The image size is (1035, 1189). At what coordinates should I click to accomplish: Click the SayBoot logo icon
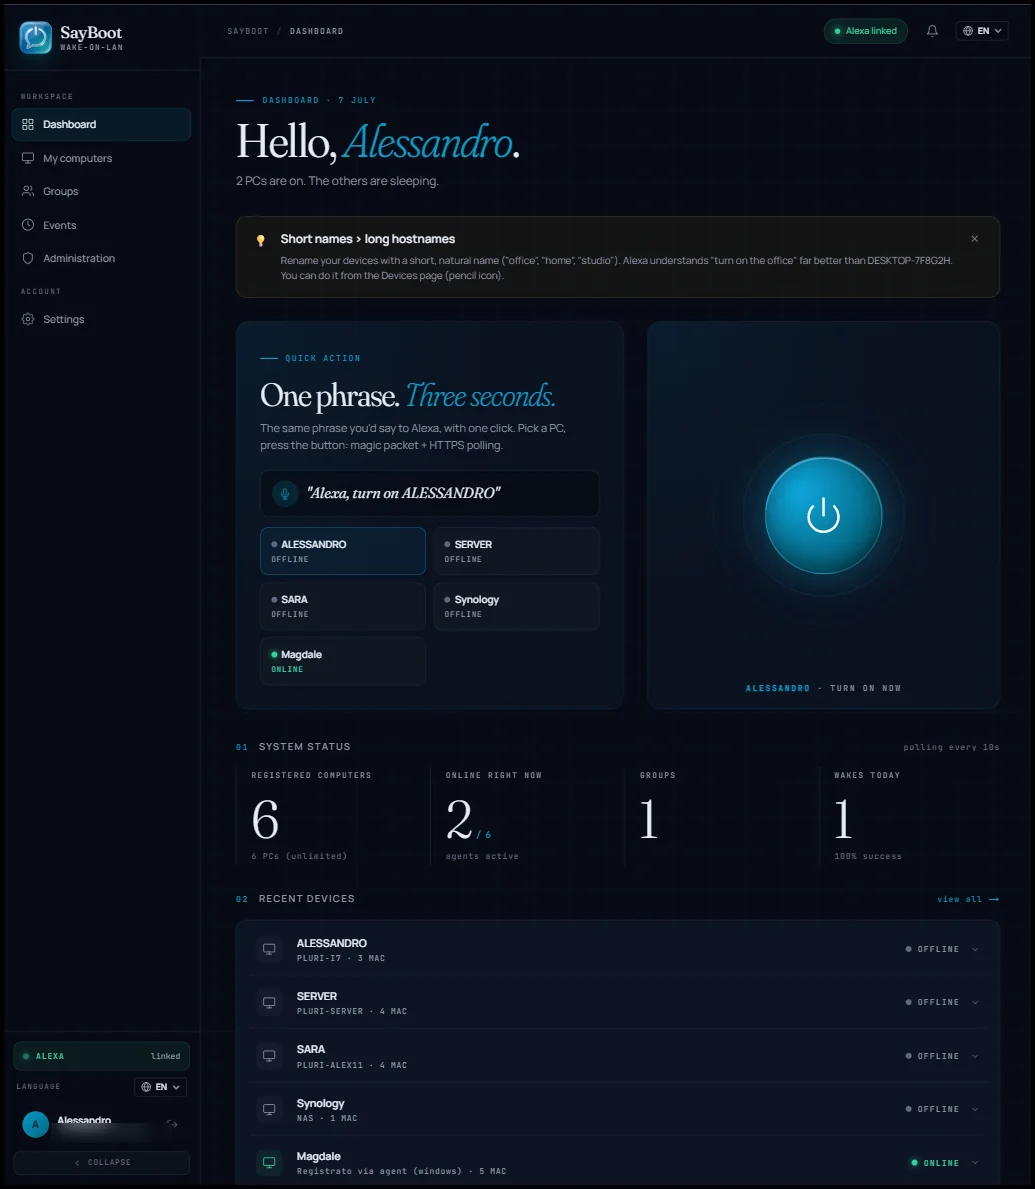coord(36,37)
